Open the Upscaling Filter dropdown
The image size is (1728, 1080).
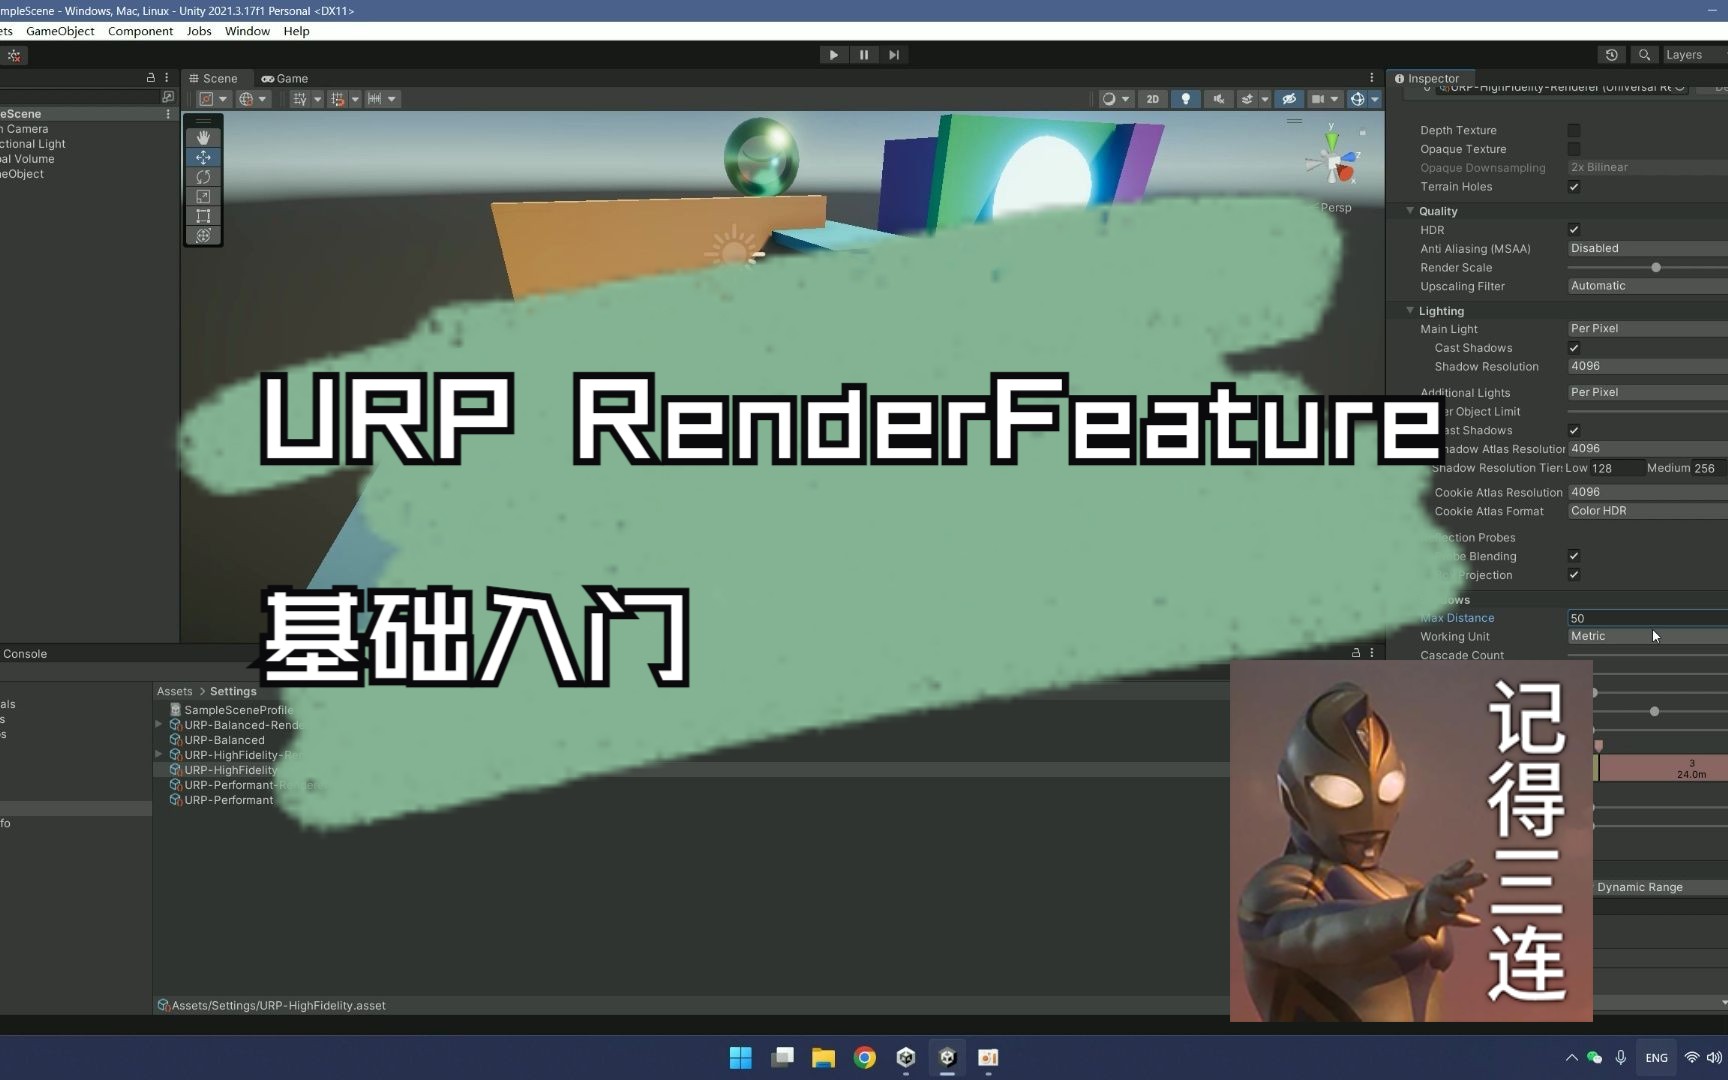[x=1647, y=286]
